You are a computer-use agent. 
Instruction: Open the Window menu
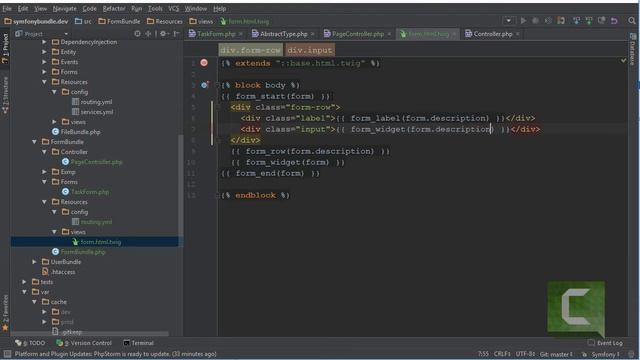(x=196, y=8)
